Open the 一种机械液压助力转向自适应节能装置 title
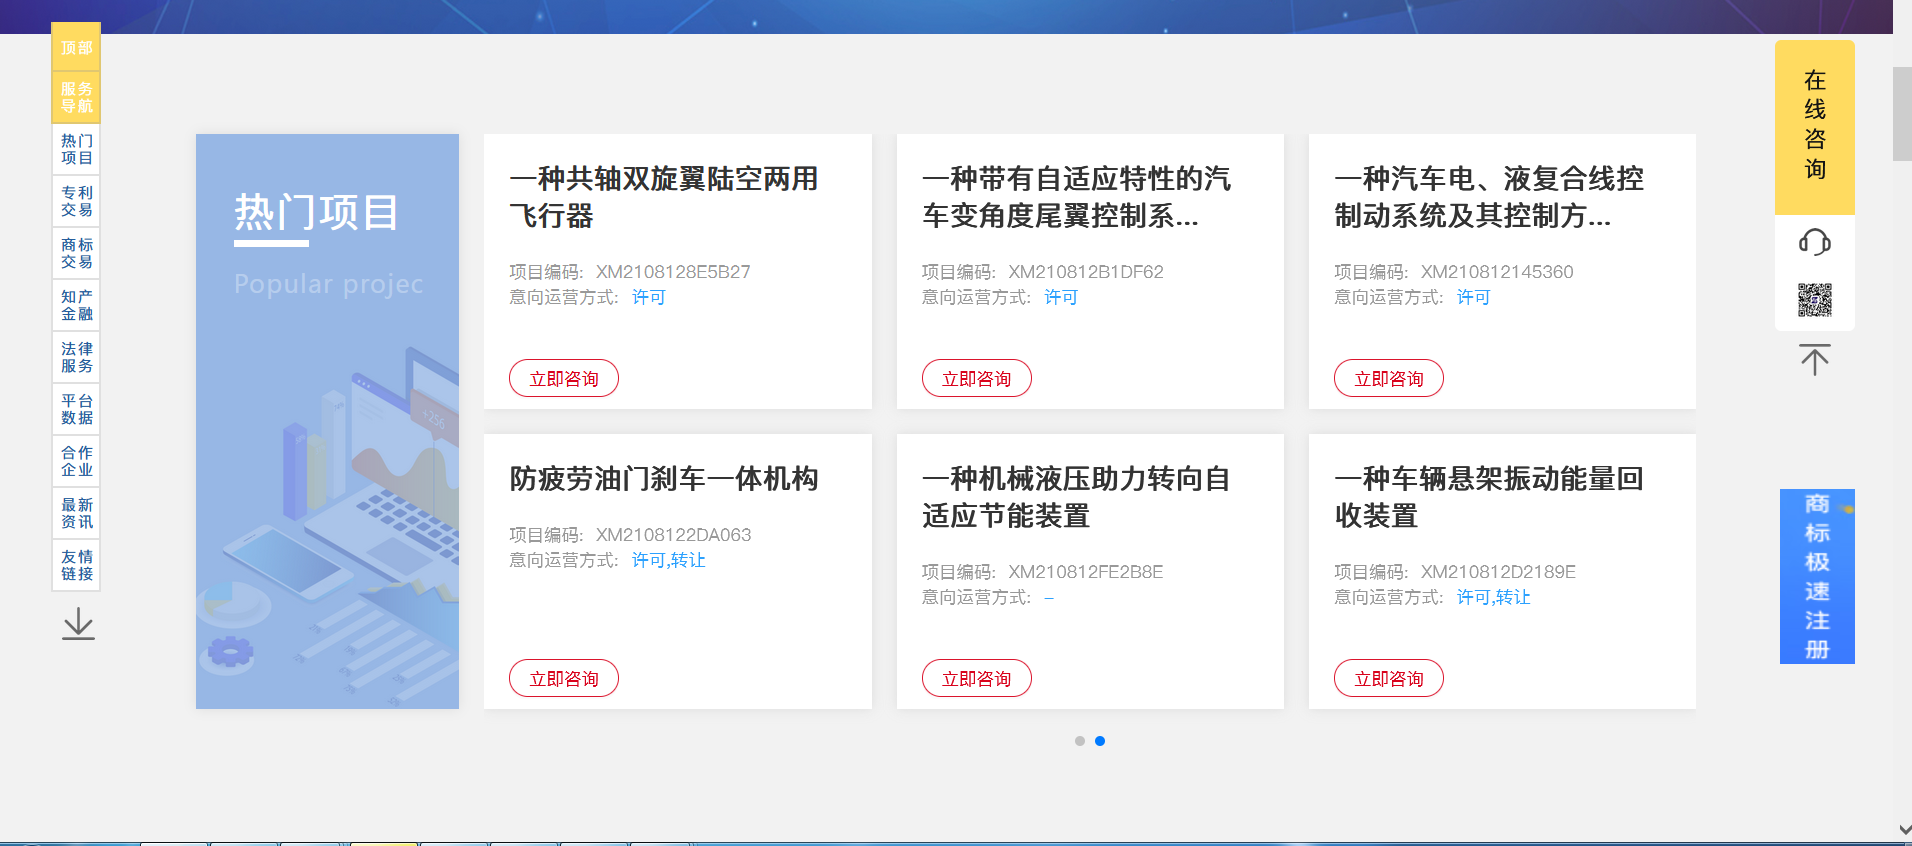 point(1076,497)
